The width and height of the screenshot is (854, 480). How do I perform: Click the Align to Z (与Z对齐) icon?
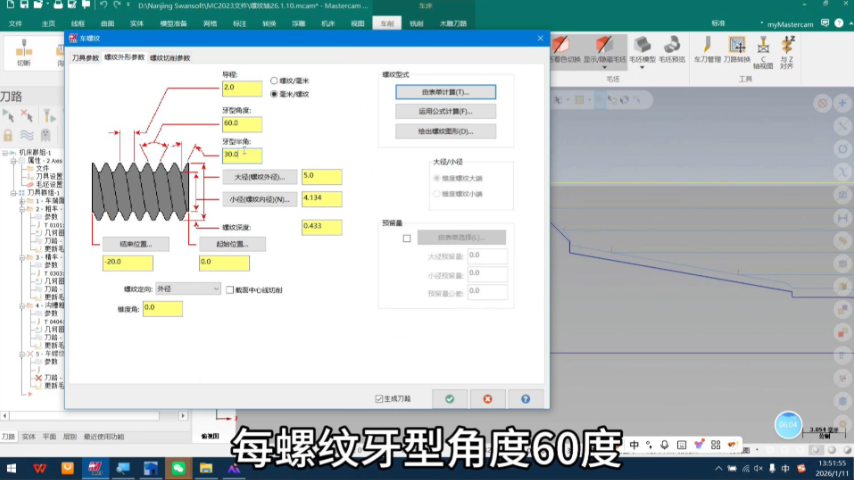tap(787, 46)
